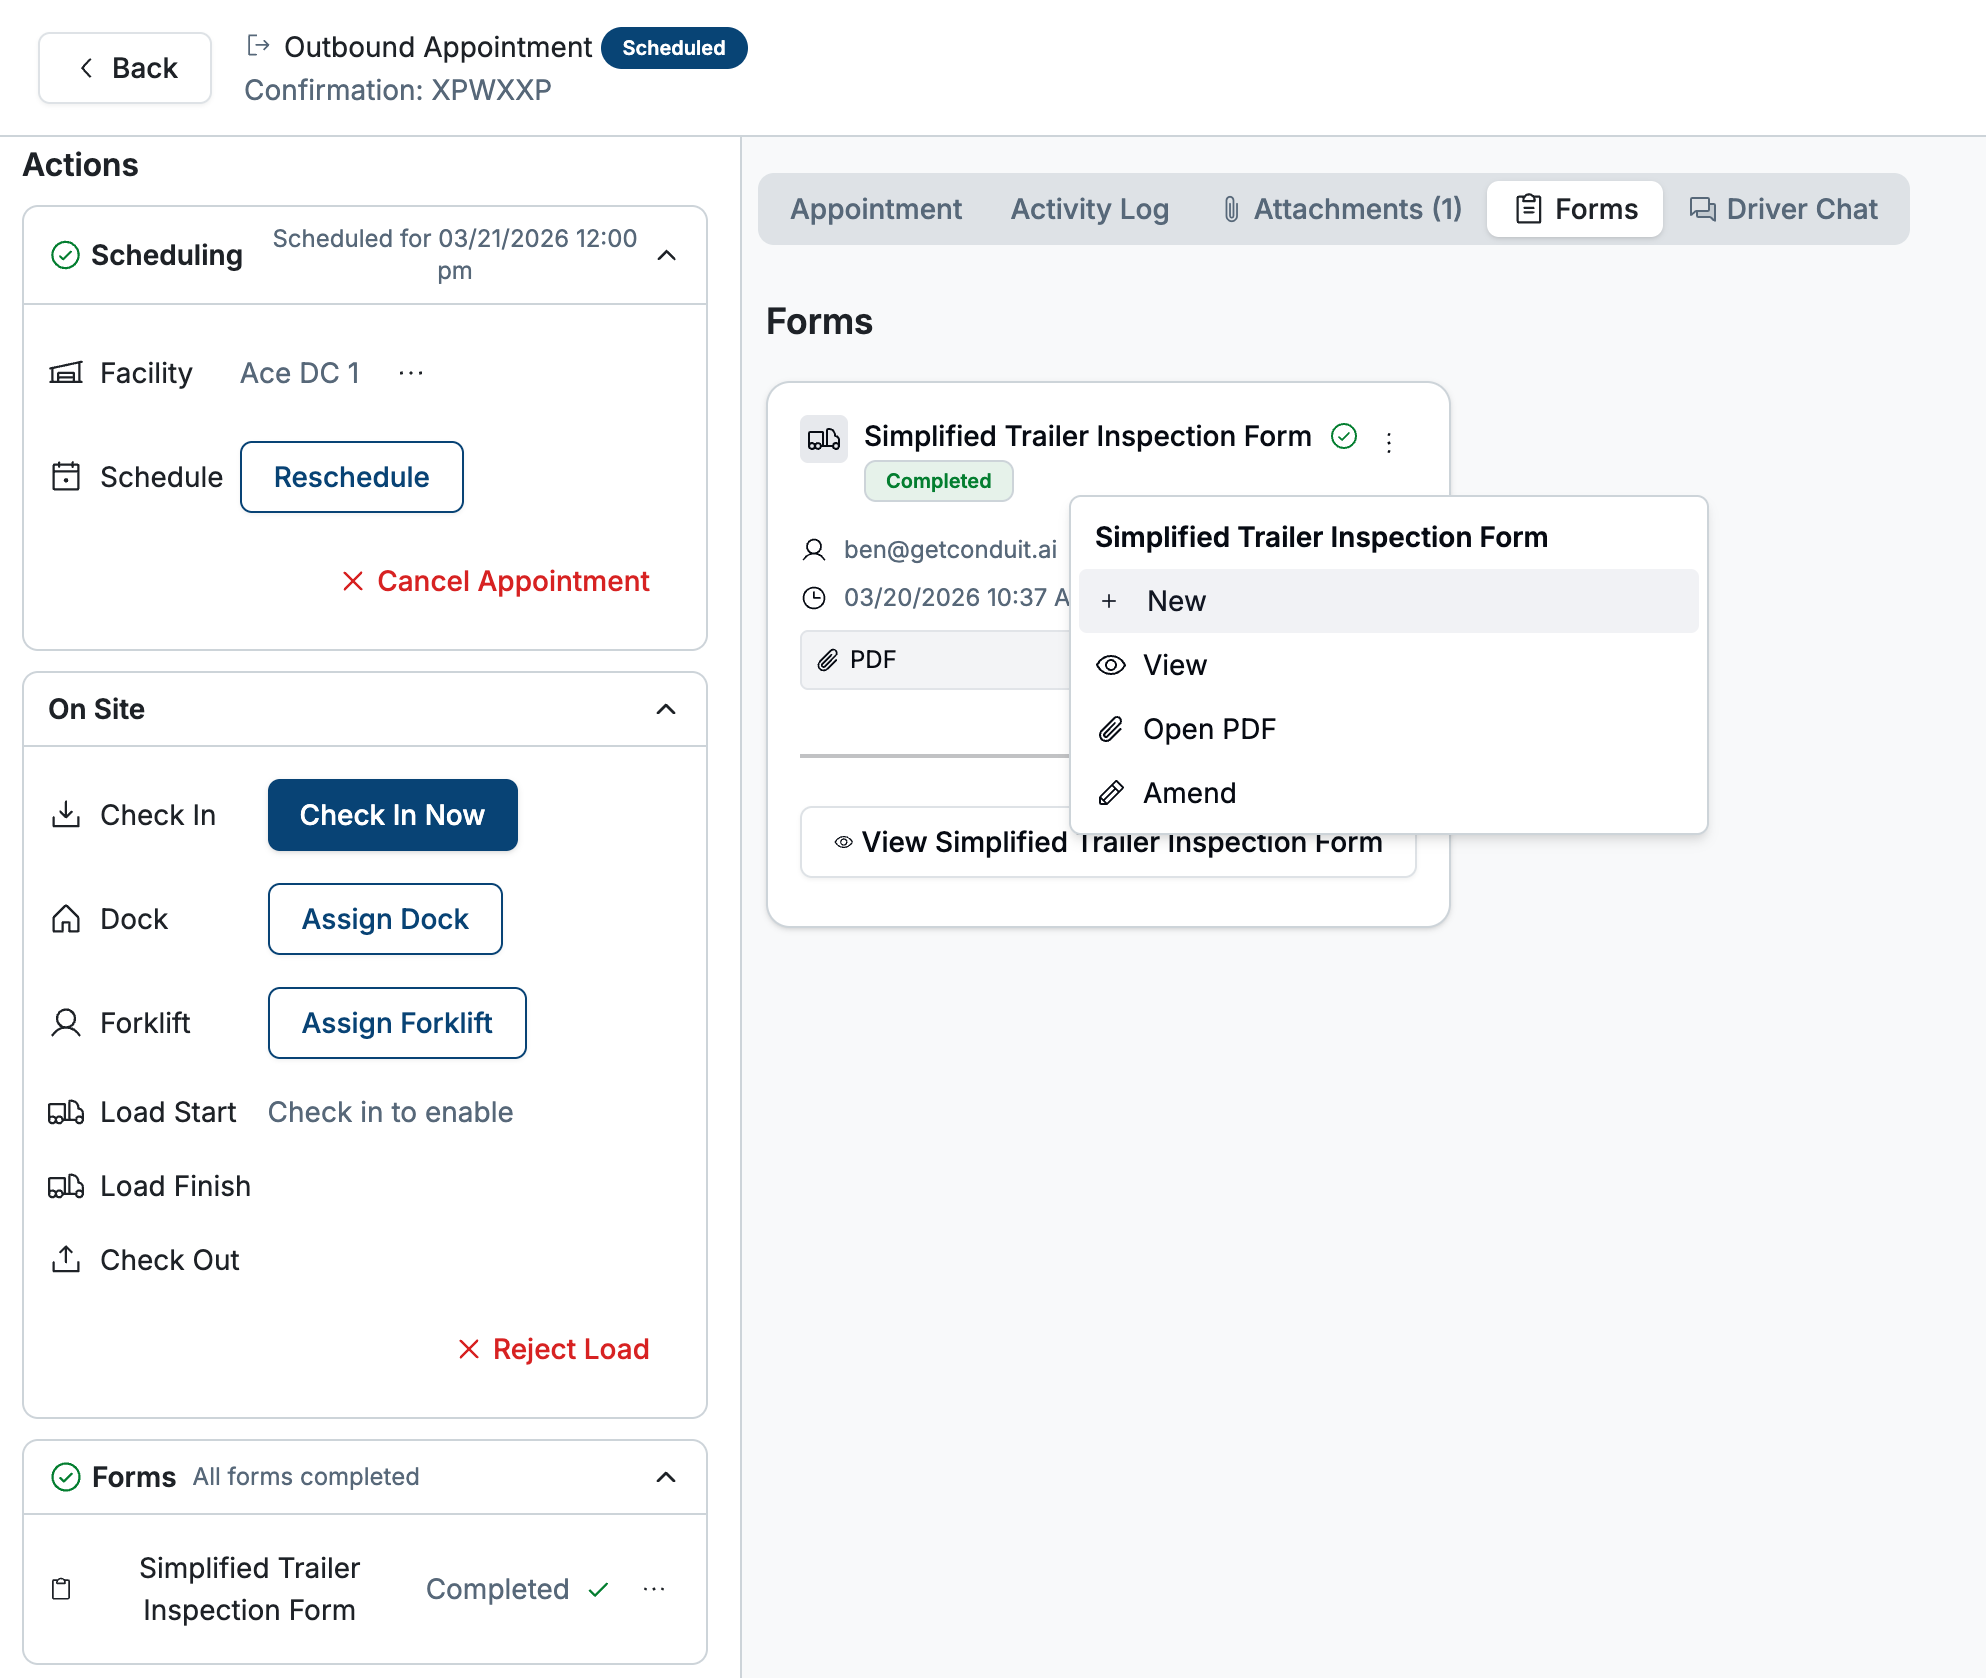Screen dimensions: 1986x1678
Task: Click View Simplified Trailer Inspection Form button
Action: point(1108,842)
